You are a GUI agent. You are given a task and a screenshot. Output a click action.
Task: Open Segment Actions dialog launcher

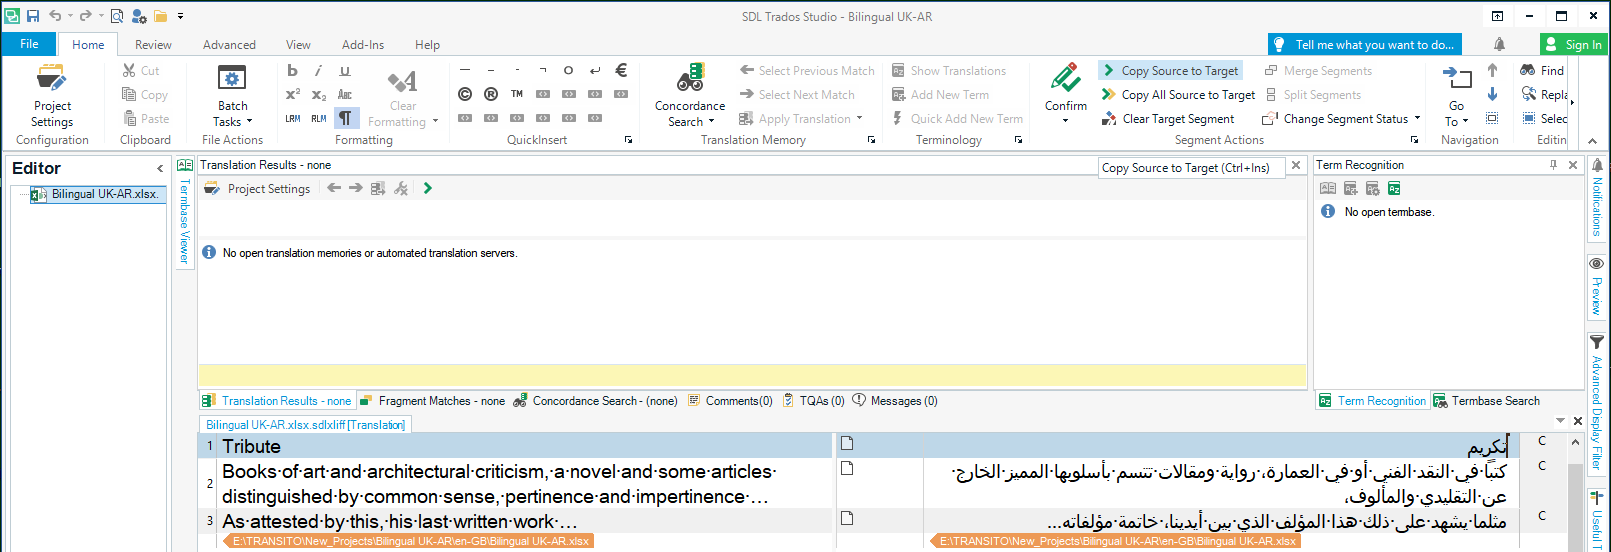pos(1414,140)
